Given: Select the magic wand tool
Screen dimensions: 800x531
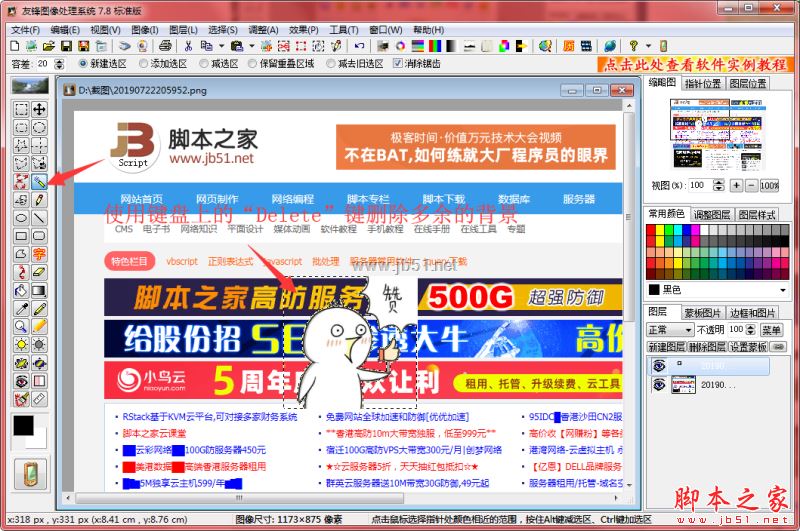Looking at the screenshot, I should [x=39, y=182].
